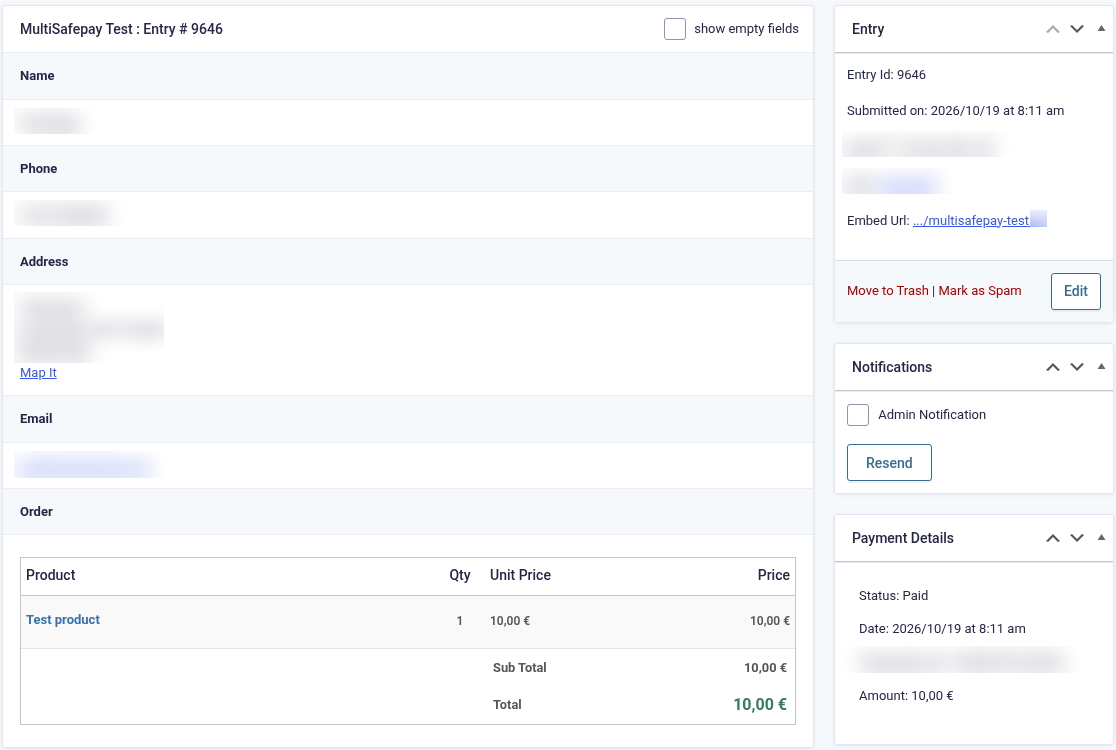Collapse the Notifications panel with its triangle toggle

coord(1101,367)
